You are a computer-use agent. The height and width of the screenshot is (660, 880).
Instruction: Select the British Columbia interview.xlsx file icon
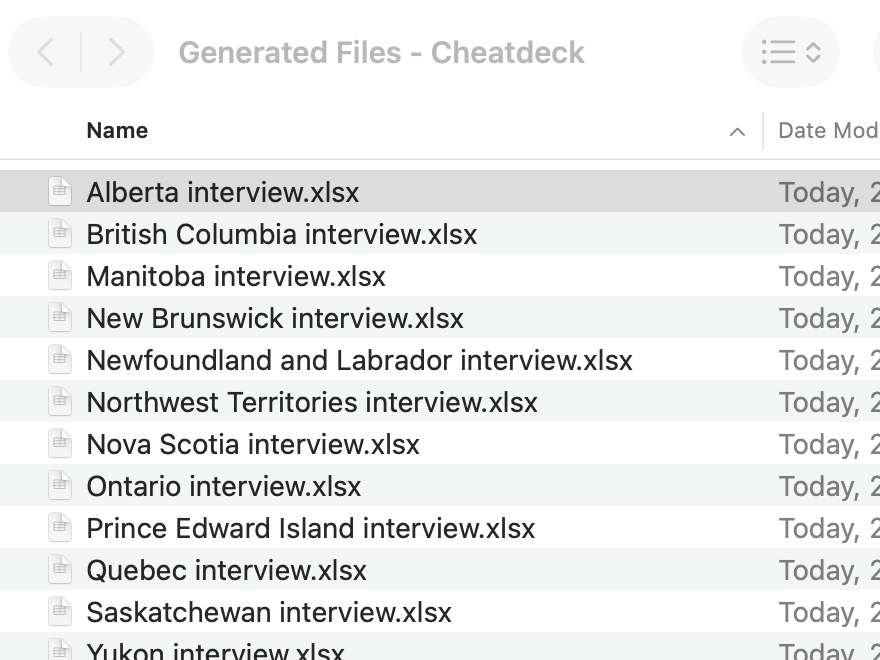[61, 234]
